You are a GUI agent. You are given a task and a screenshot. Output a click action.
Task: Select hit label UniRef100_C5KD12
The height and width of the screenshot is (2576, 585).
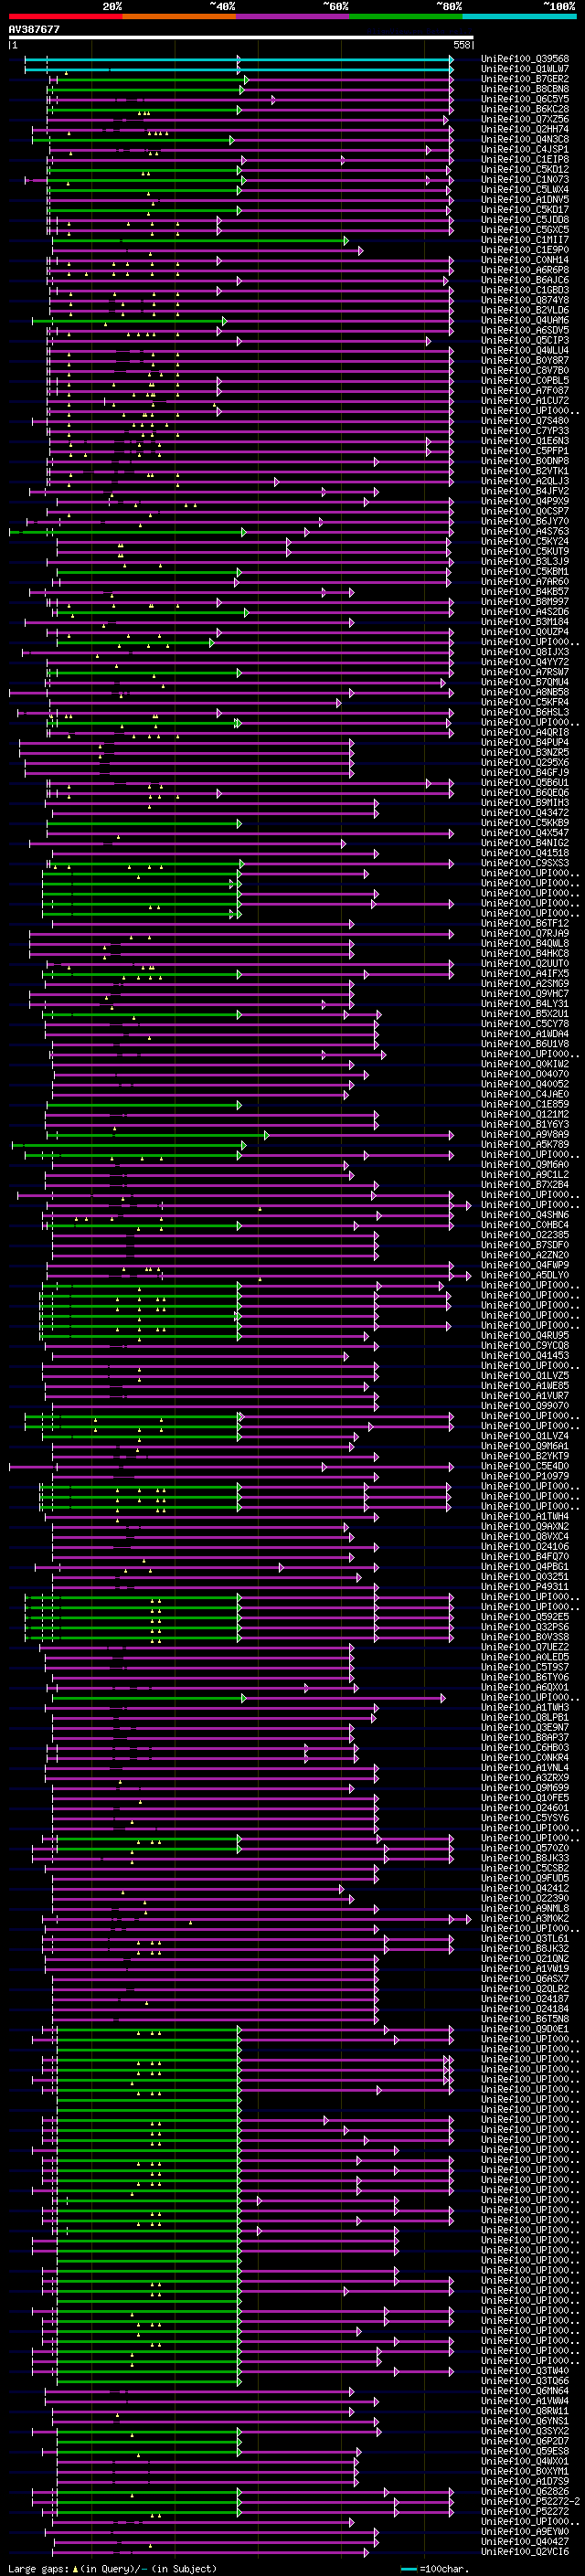(524, 169)
